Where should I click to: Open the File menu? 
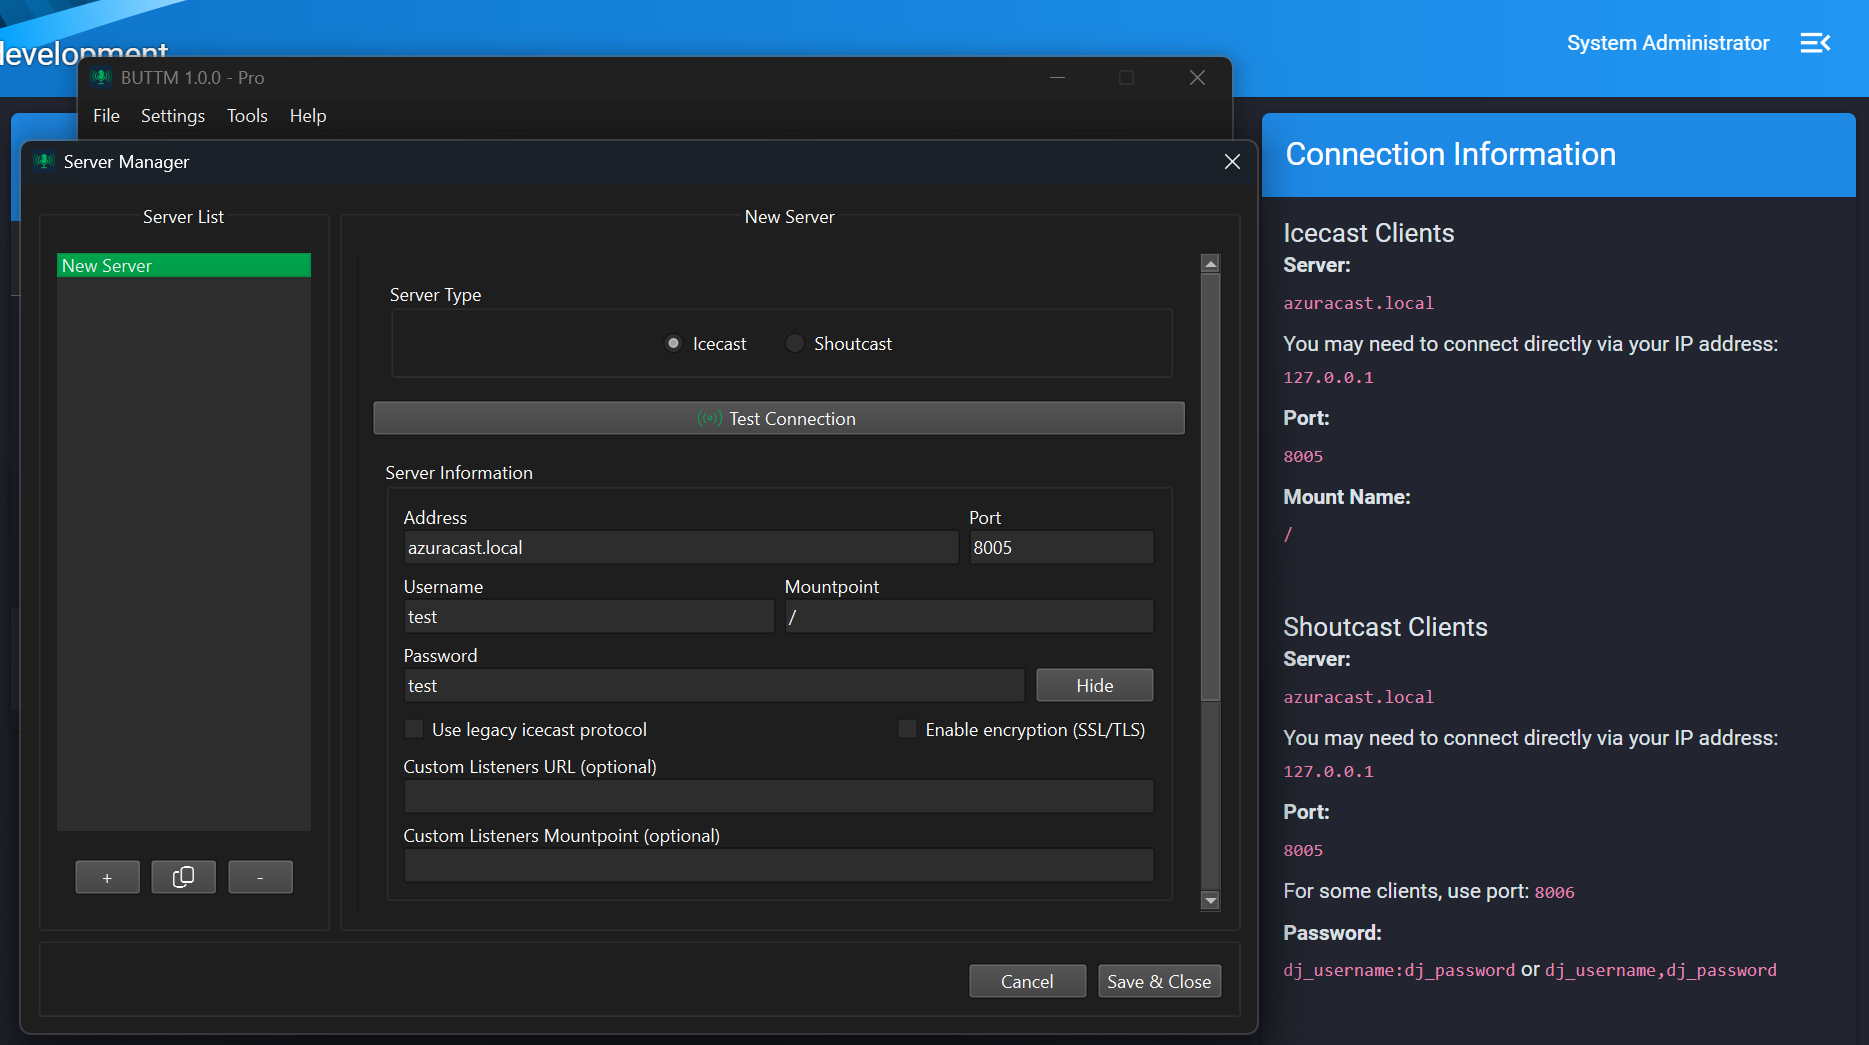(106, 116)
